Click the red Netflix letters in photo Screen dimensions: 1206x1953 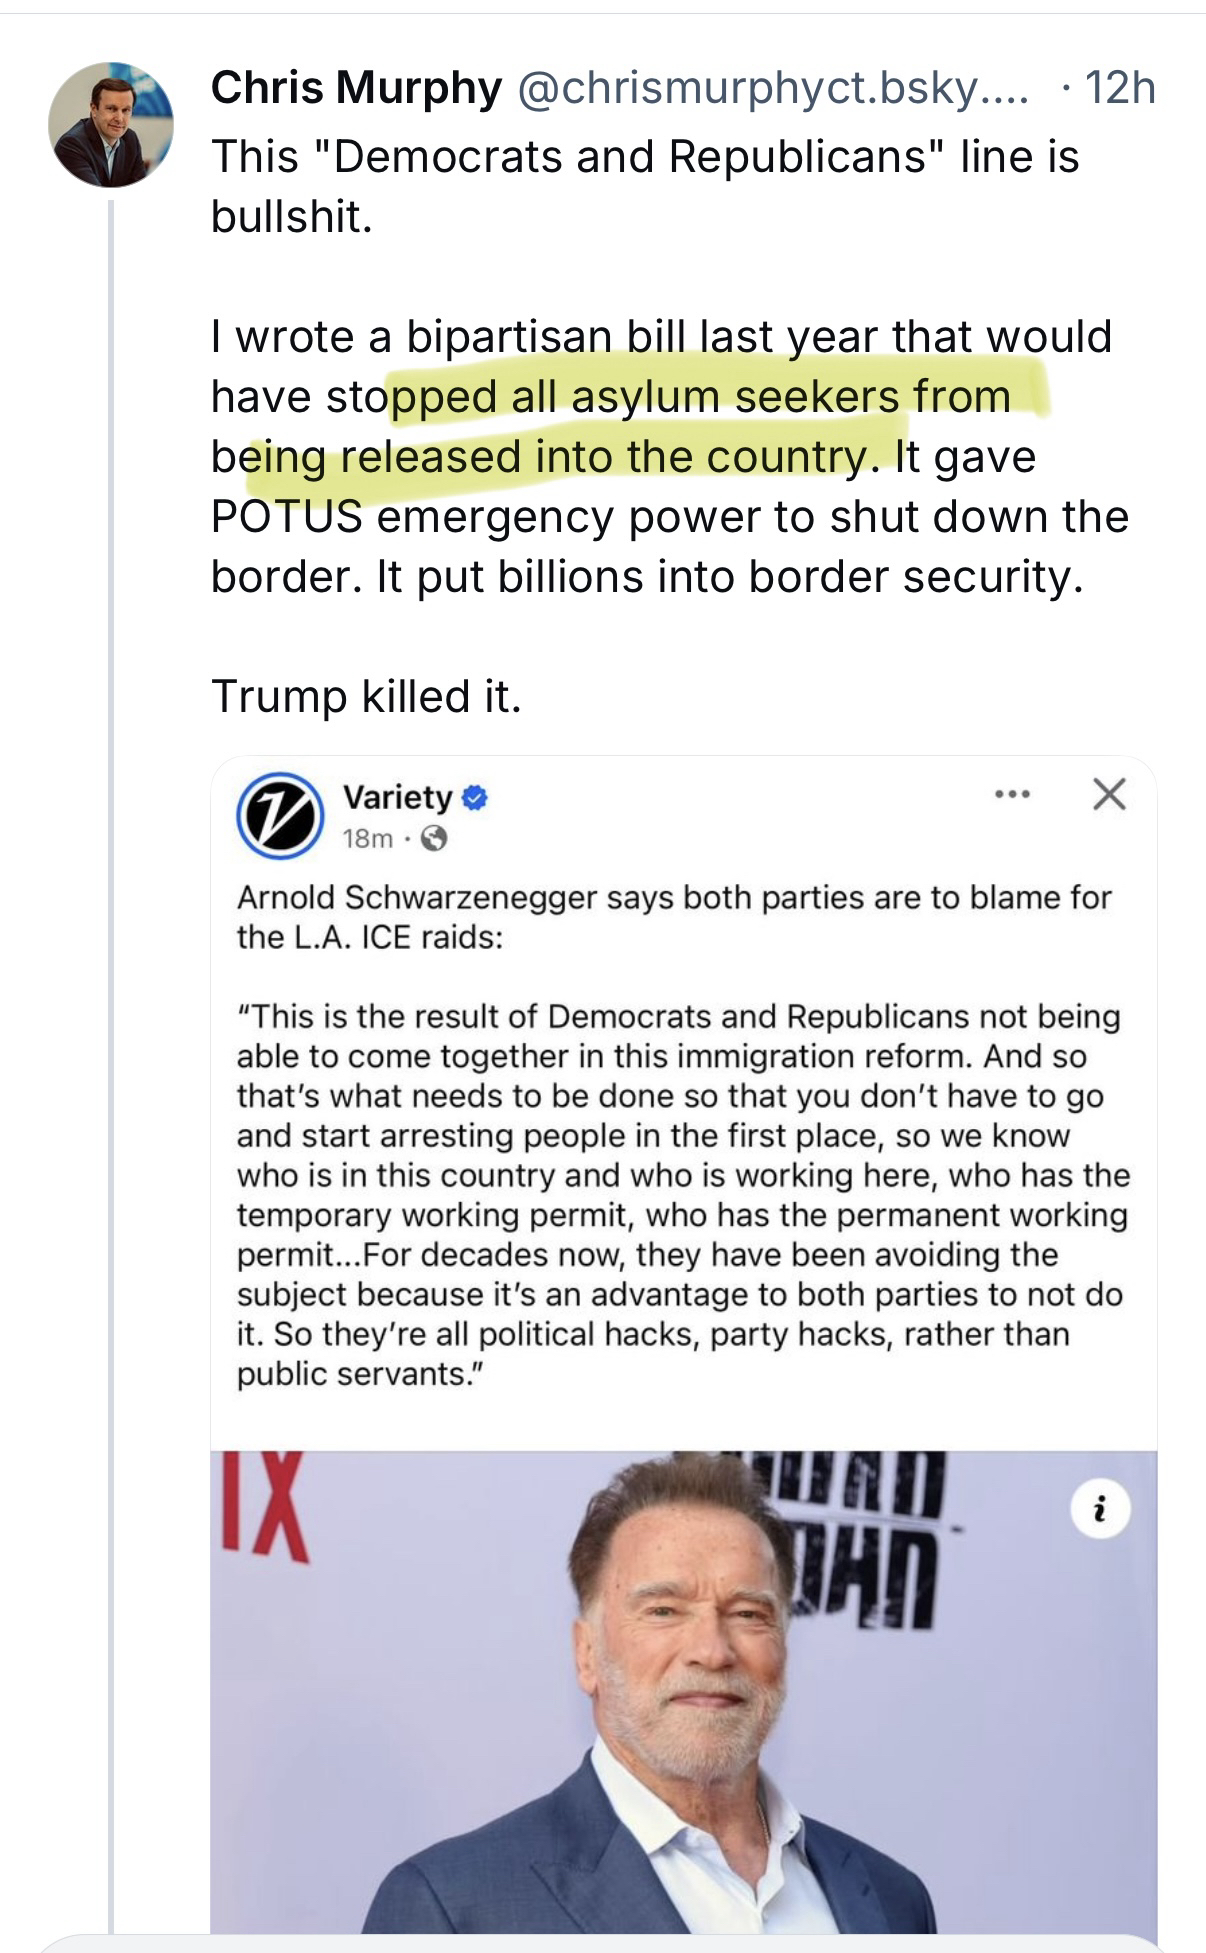[x=265, y=1505]
